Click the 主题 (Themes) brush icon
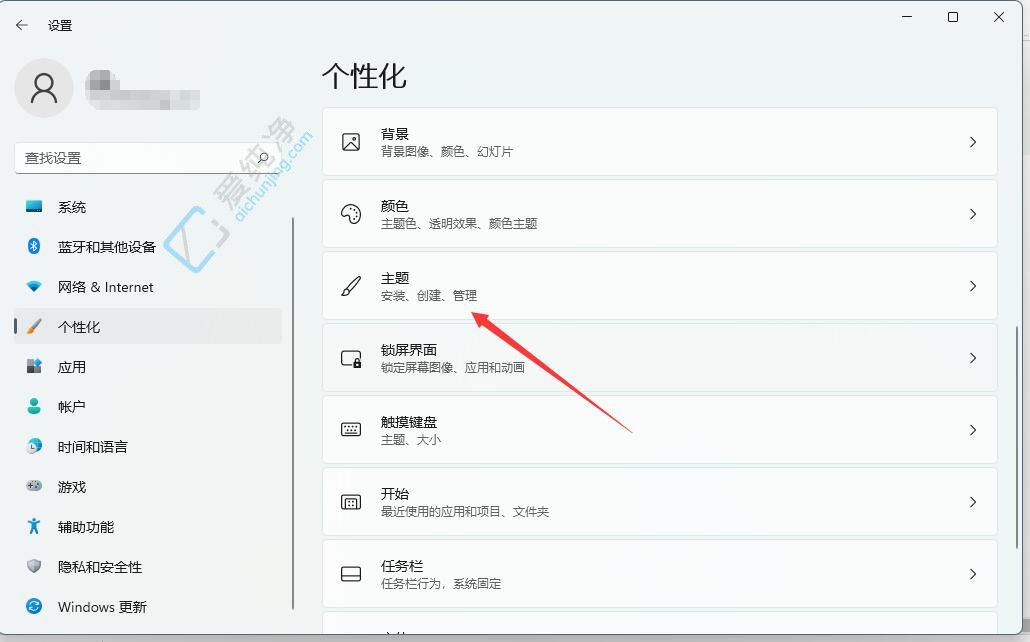This screenshot has width=1030, height=642. coord(350,285)
